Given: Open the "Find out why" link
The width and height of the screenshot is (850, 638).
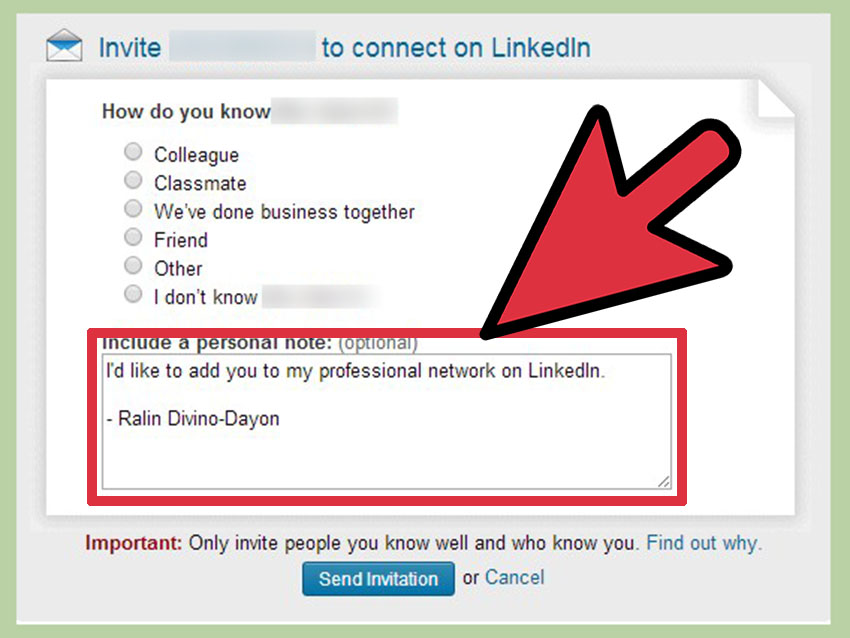Looking at the screenshot, I should (x=703, y=543).
